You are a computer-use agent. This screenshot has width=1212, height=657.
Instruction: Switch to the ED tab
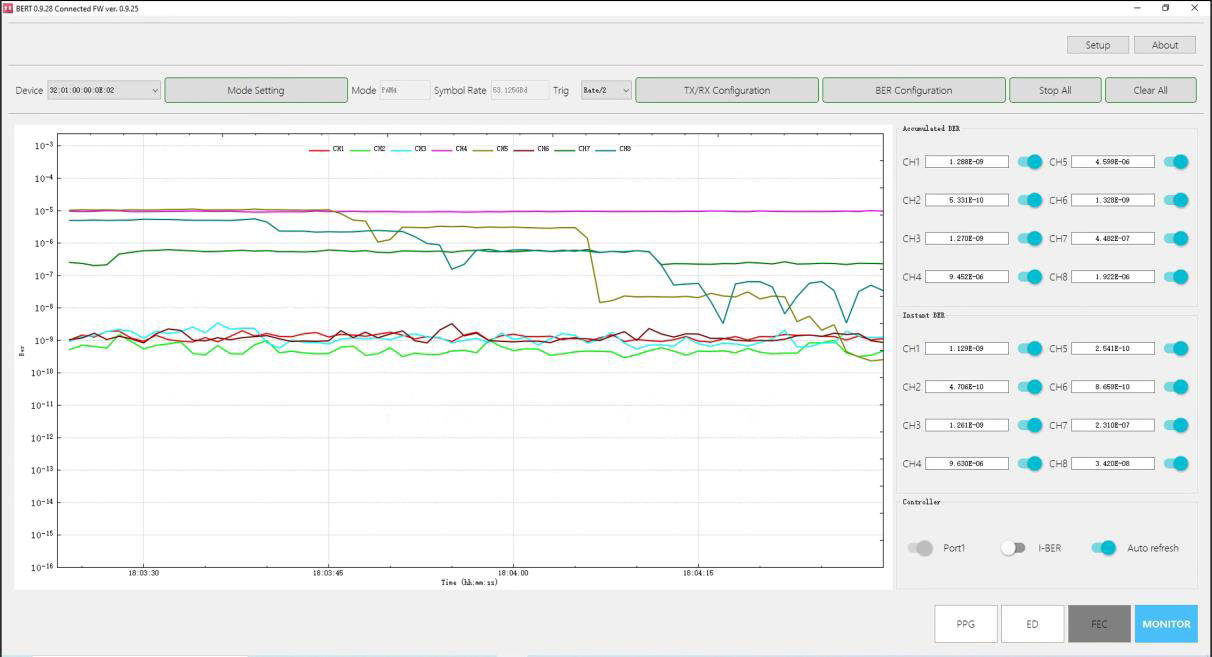[x=1032, y=624]
